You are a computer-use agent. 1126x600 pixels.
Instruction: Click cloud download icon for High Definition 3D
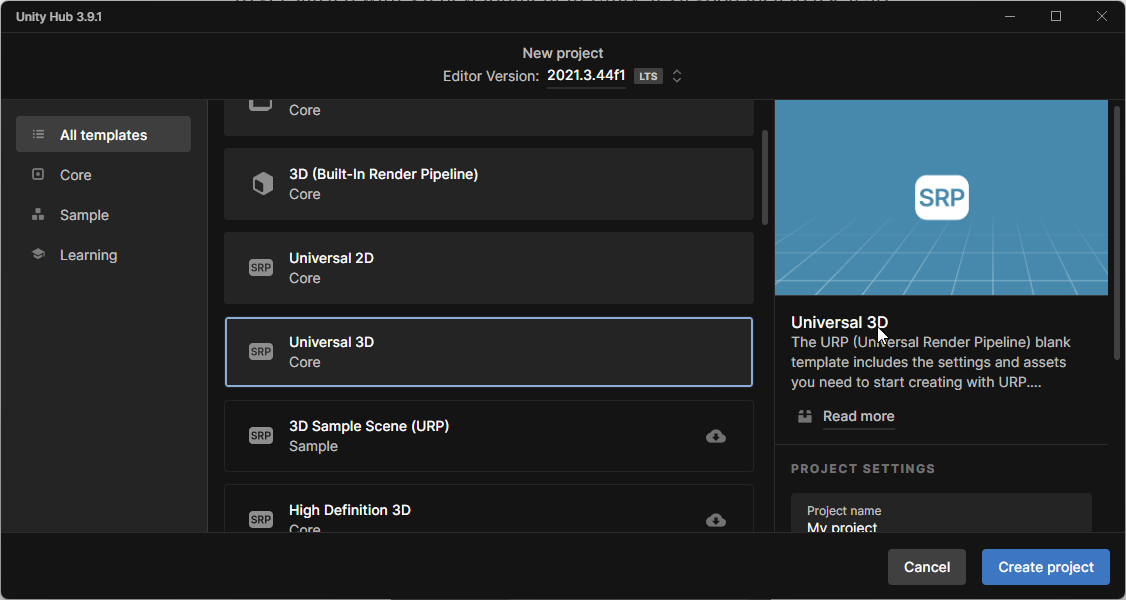(x=715, y=520)
